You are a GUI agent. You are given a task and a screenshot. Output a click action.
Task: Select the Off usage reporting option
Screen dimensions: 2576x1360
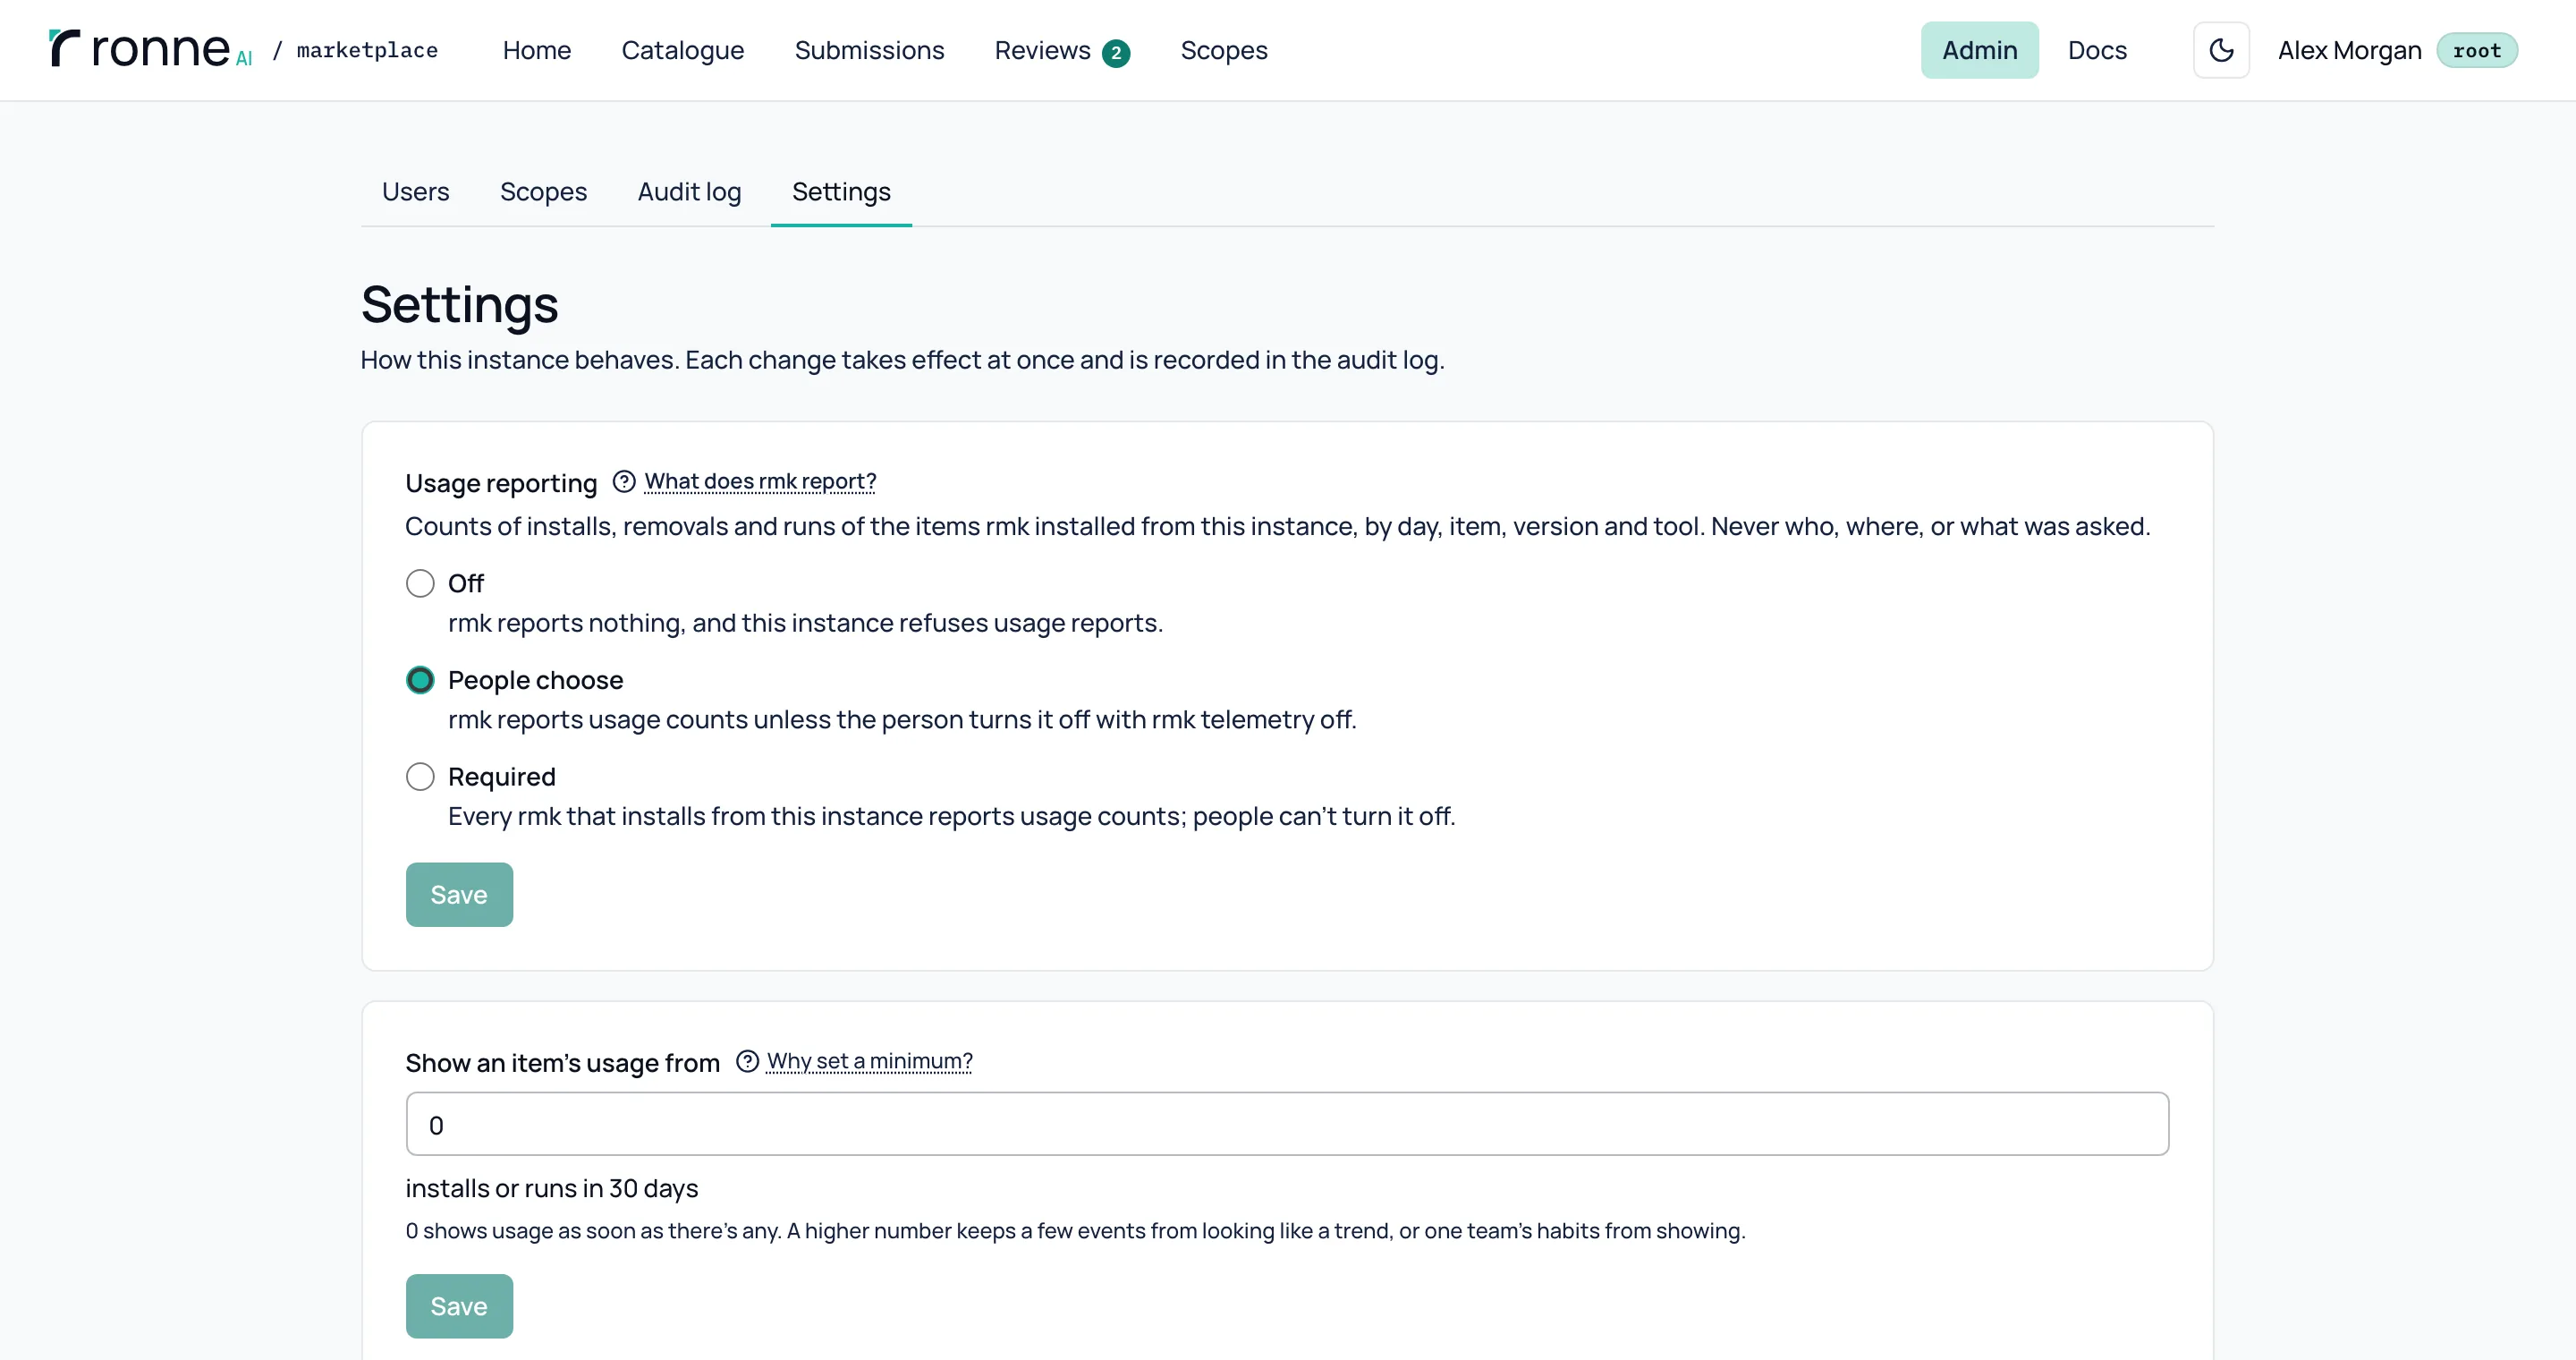click(x=420, y=583)
